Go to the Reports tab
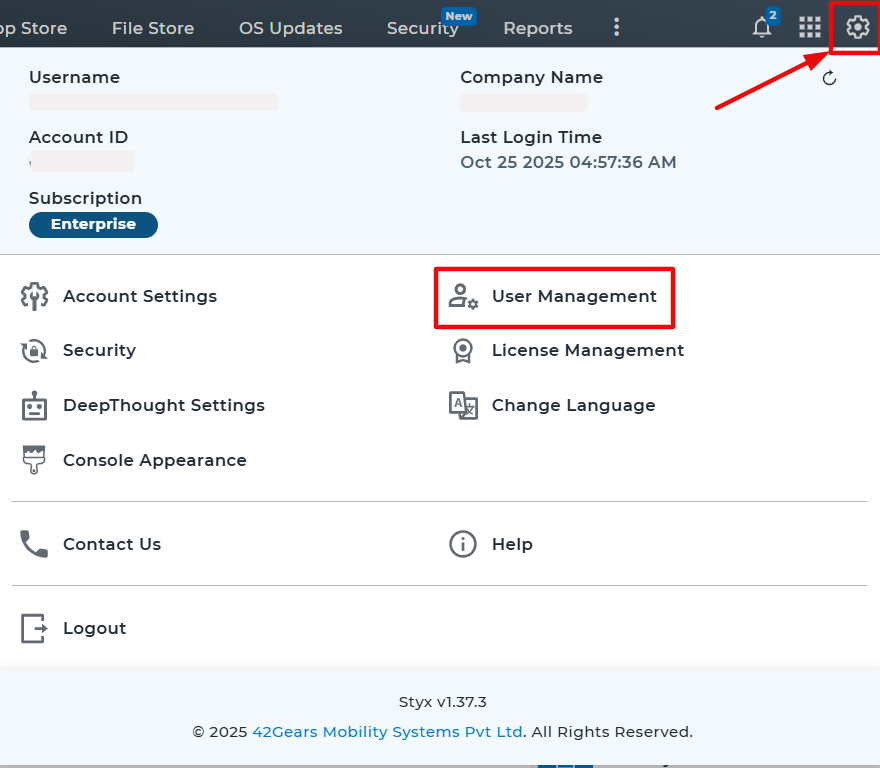880x768 pixels. coord(538,28)
